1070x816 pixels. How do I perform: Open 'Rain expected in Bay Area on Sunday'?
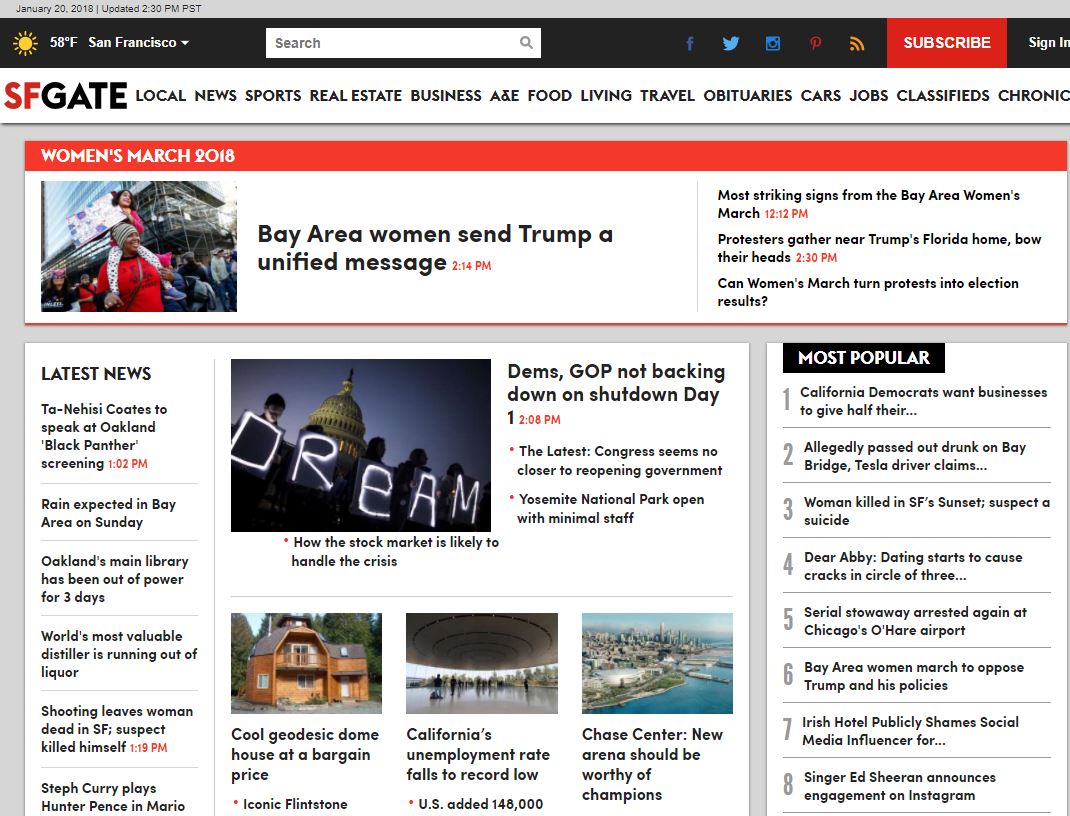(109, 513)
